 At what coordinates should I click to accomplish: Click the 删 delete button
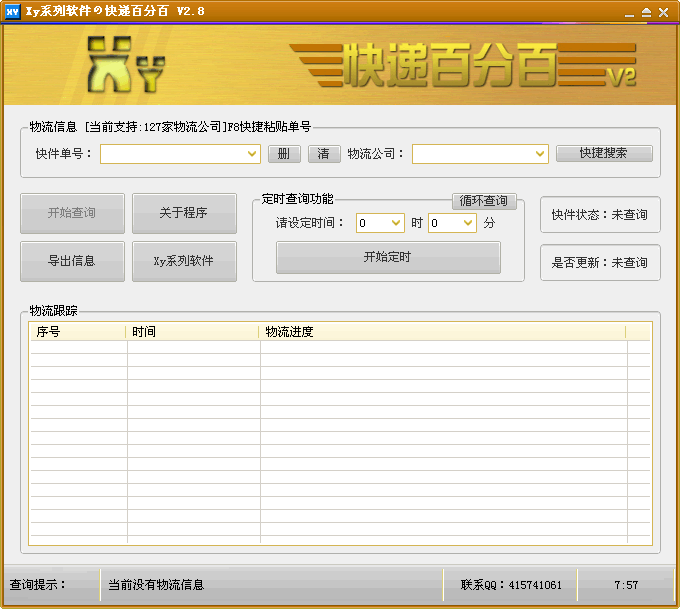(x=284, y=154)
